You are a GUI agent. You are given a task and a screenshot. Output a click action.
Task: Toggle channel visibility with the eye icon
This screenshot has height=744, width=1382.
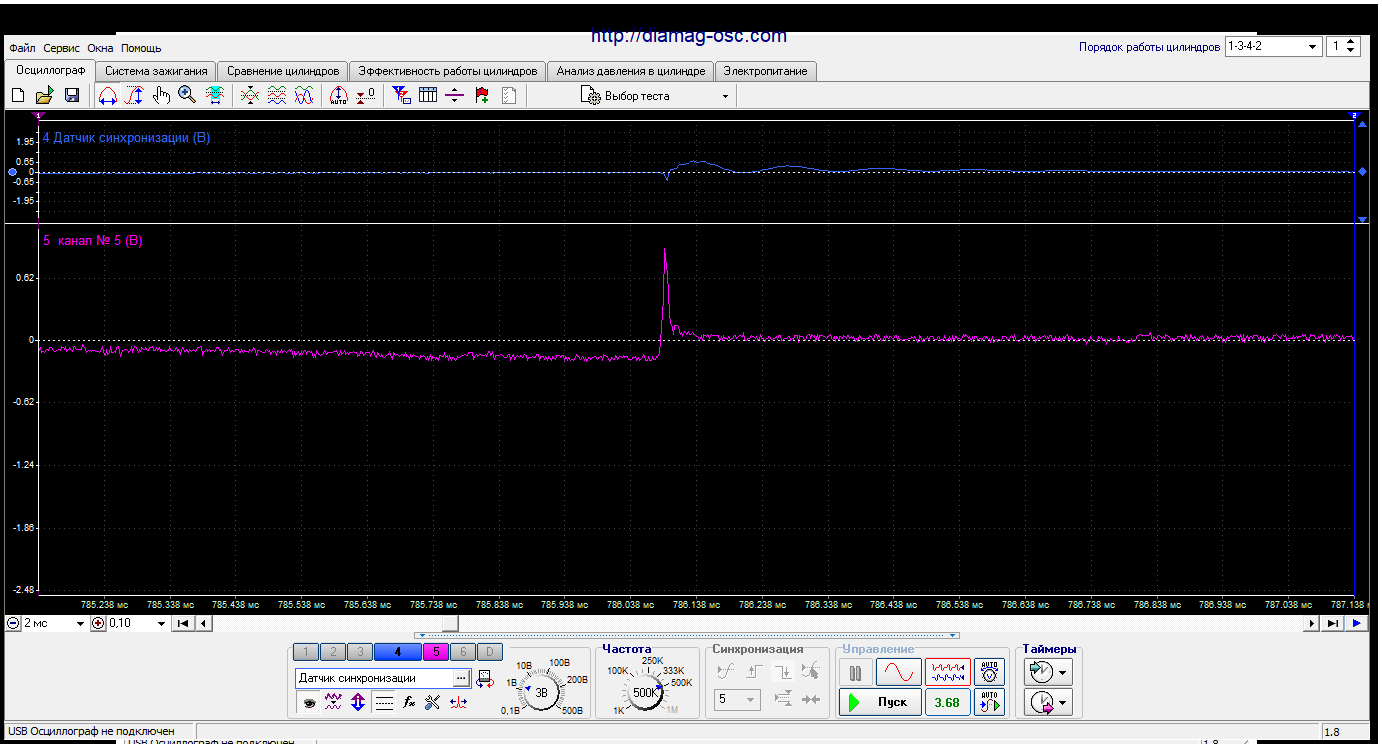coord(310,703)
